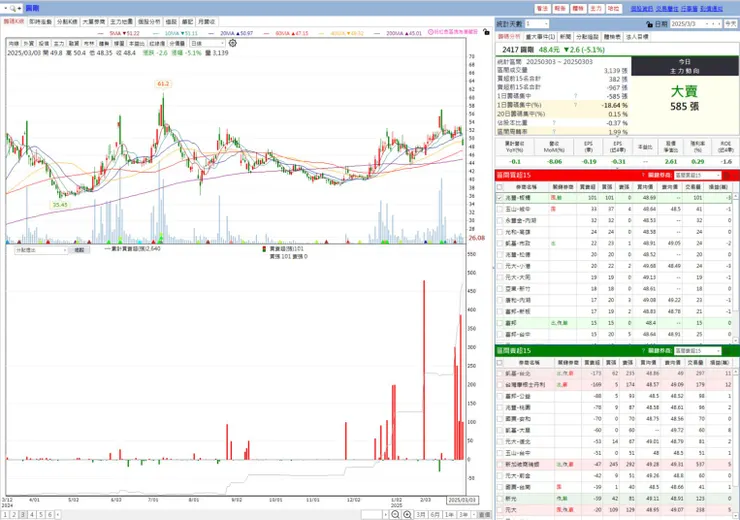Switch to 分點K線 tab
Image resolution: width=740 pixels, height=520 pixels.
click(67, 22)
